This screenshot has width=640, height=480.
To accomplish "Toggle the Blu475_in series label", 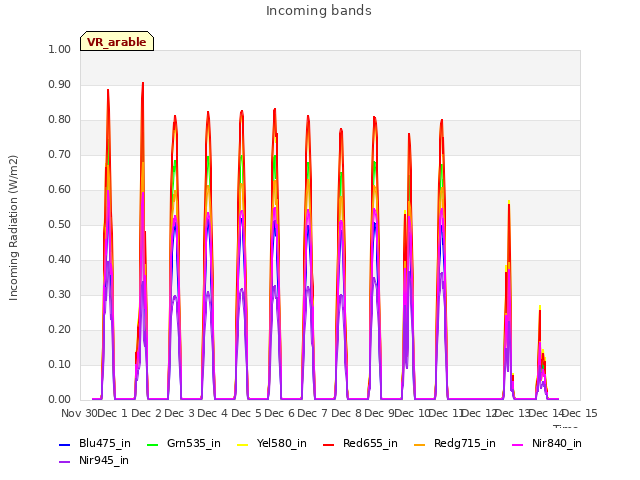I will (105, 444).
